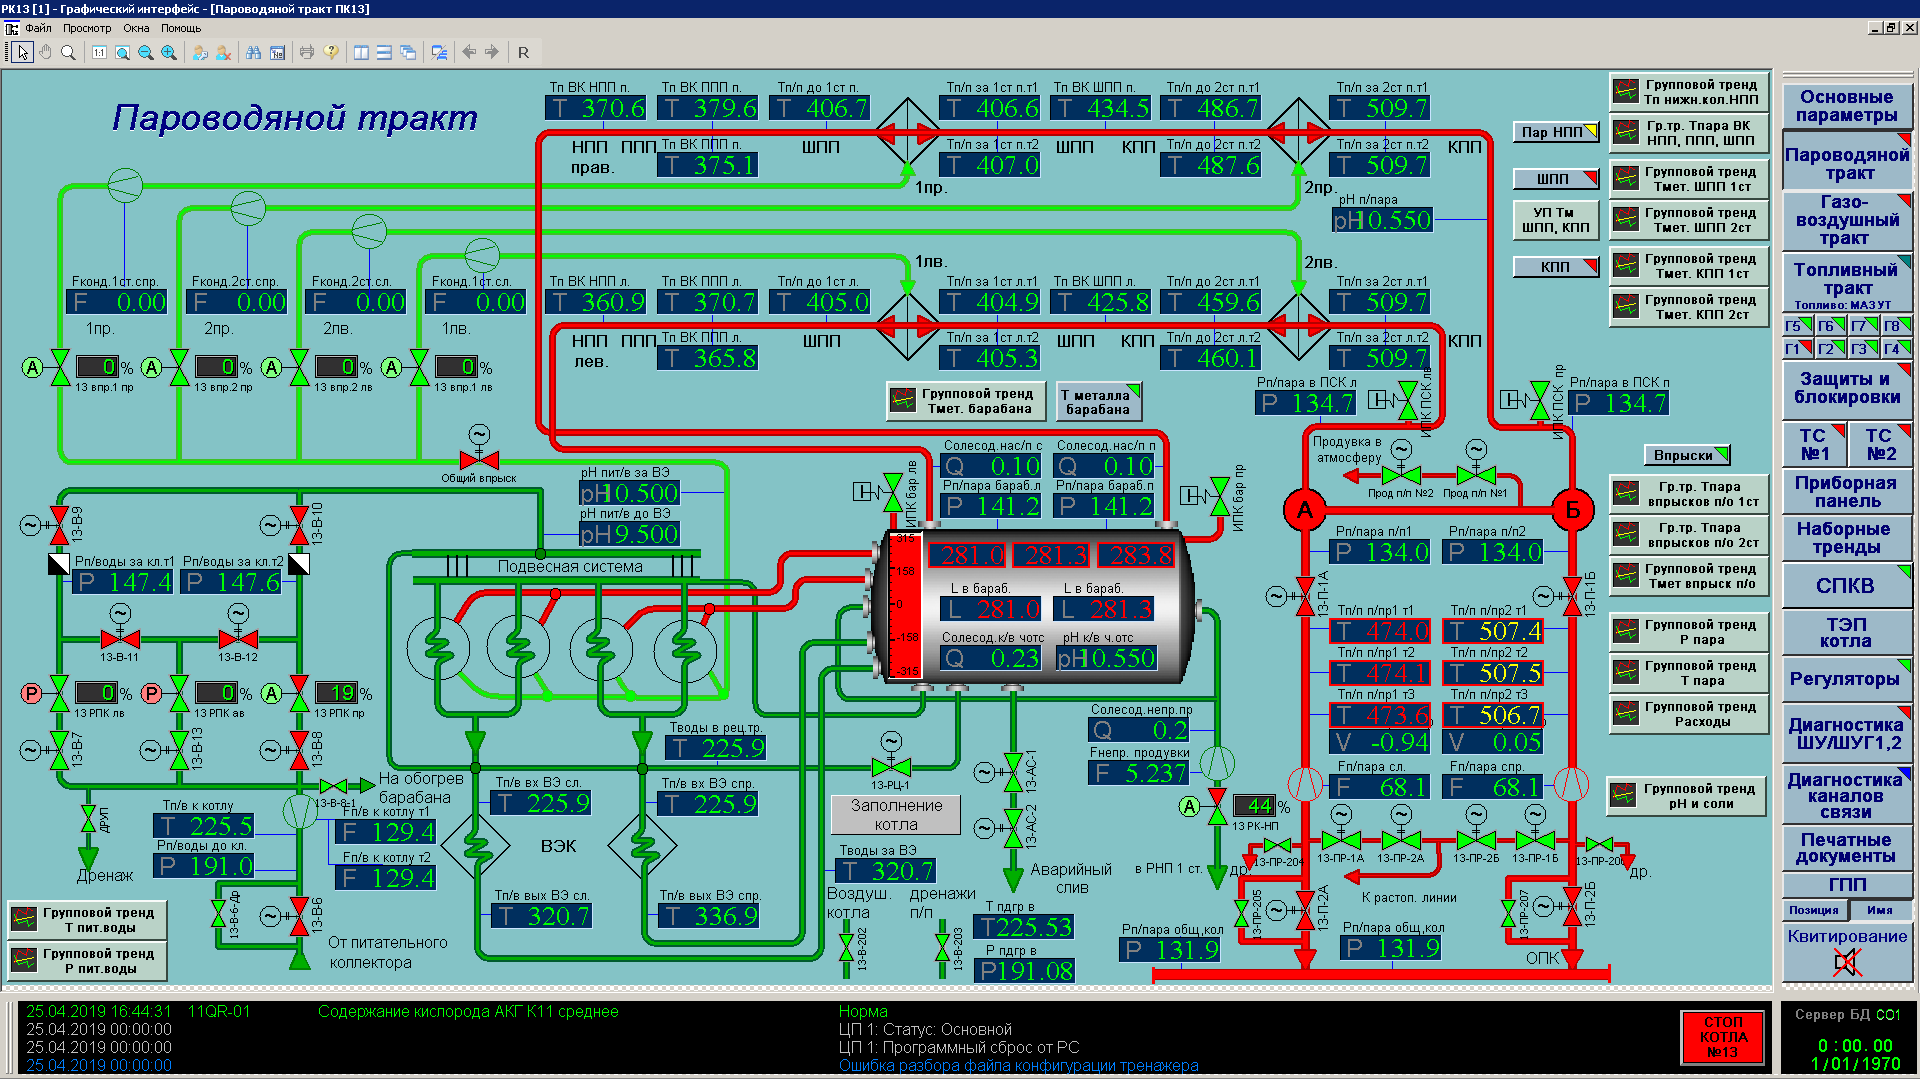Reset zoom to 1:1 scale
The height and width of the screenshot is (1080, 1920).
pyautogui.click(x=99, y=52)
